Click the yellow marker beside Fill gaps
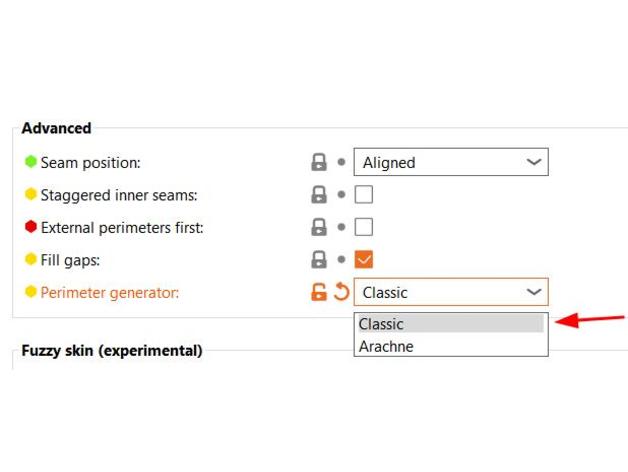628x472 pixels. [31, 260]
